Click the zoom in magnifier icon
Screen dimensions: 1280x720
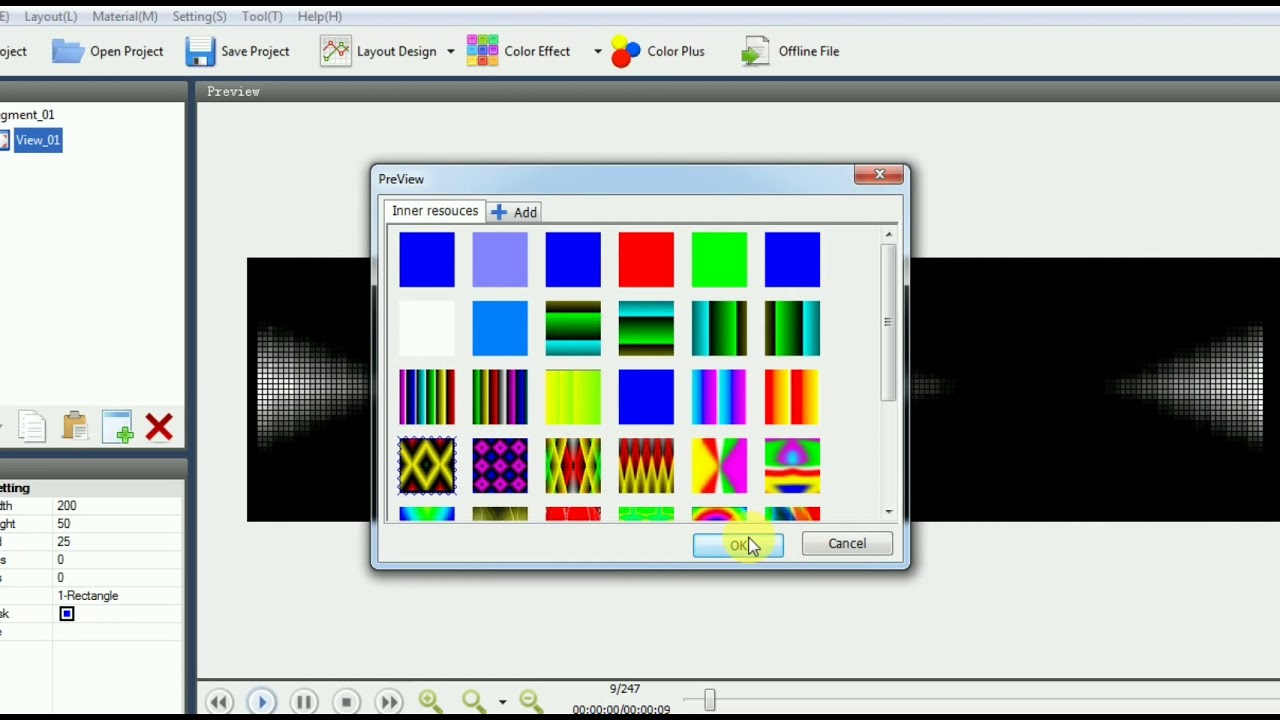pyautogui.click(x=431, y=702)
